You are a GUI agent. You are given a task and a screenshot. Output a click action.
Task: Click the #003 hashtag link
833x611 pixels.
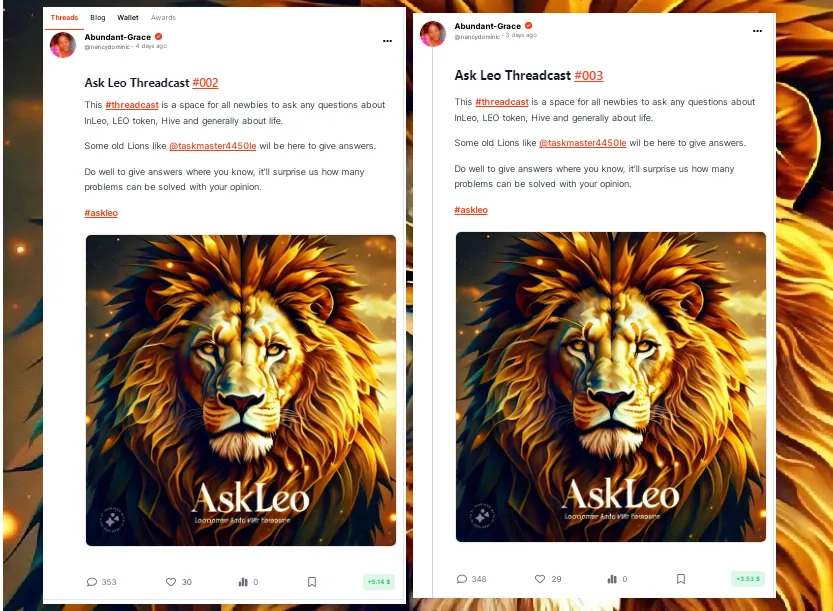coord(589,75)
